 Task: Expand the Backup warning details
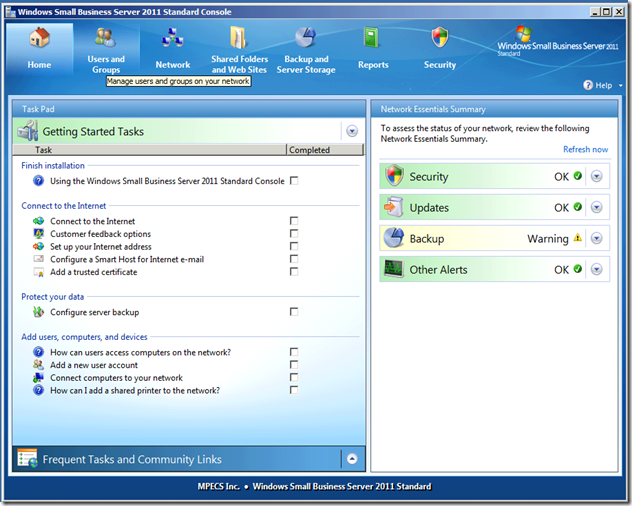597,239
